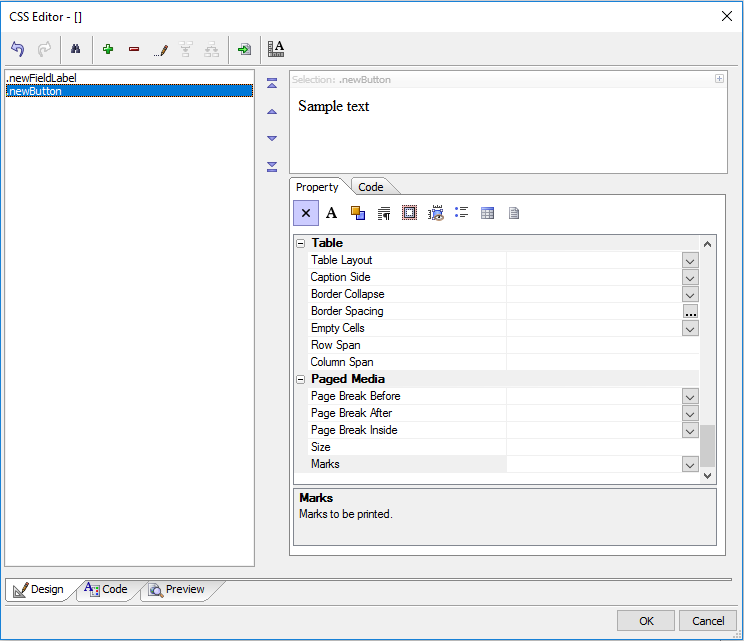Open Border Collapse dropdown
The height and width of the screenshot is (641, 744).
point(690,295)
